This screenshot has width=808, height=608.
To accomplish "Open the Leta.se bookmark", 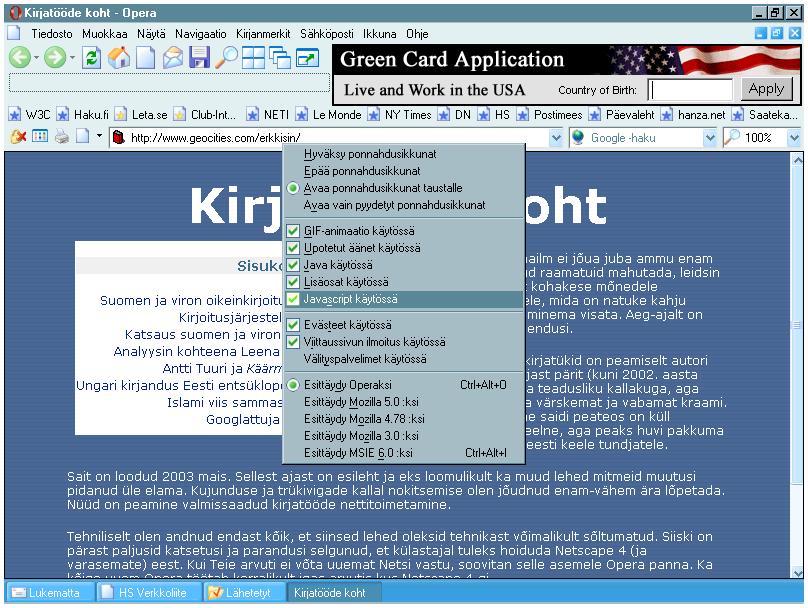I will click(141, 114).
